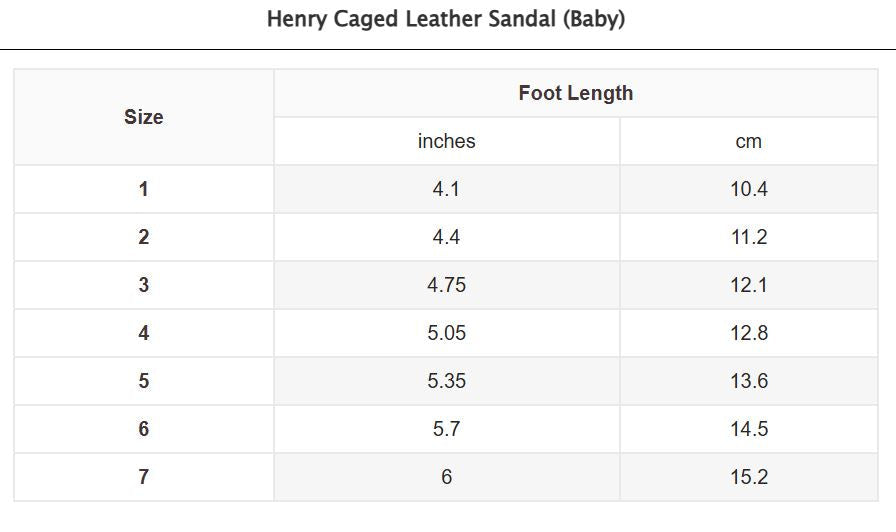This screenshot has width=896, height=532.
Task: Click size 4 in the Size column
Action: coord(143,333)
